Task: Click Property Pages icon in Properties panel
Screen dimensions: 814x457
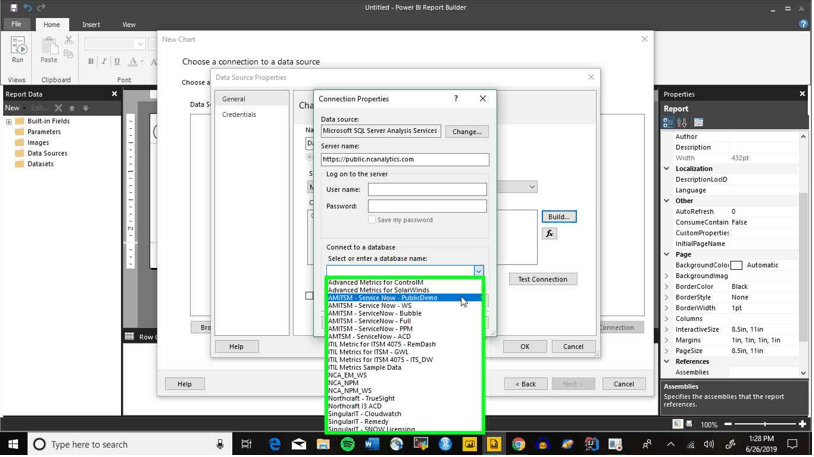Action: tap(699, 123)
